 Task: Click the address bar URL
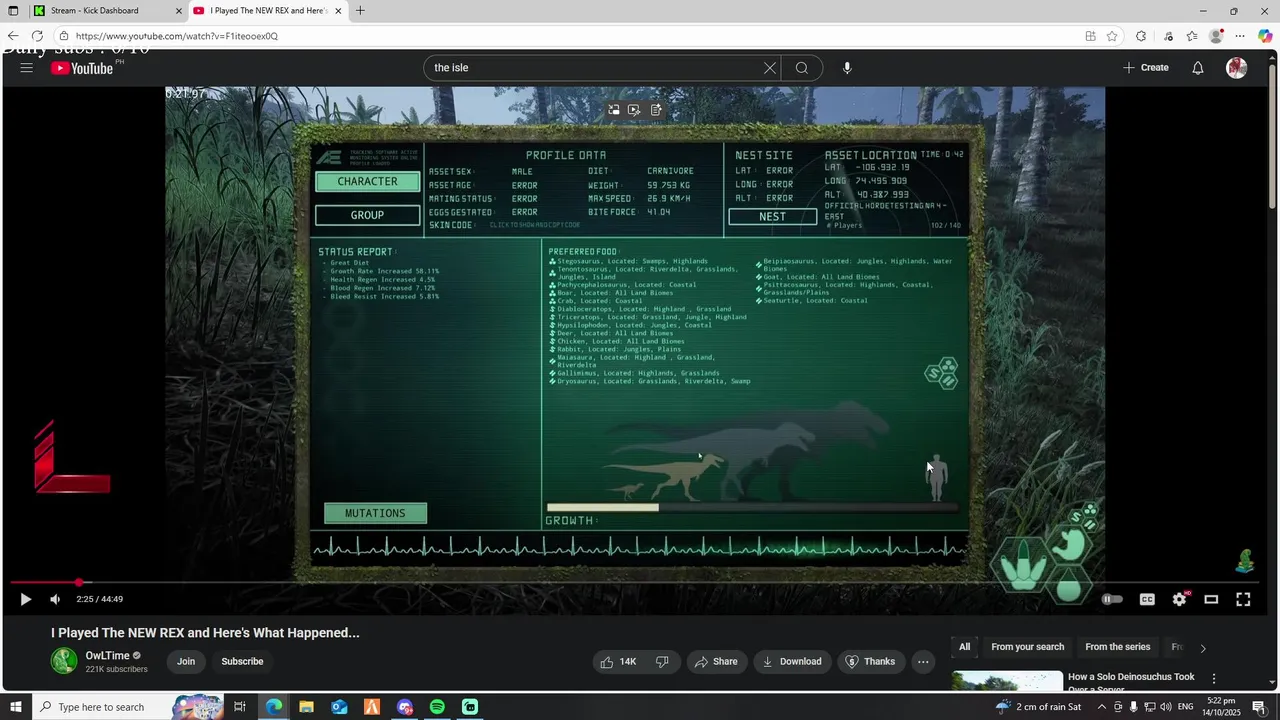[x=176, y=36]
